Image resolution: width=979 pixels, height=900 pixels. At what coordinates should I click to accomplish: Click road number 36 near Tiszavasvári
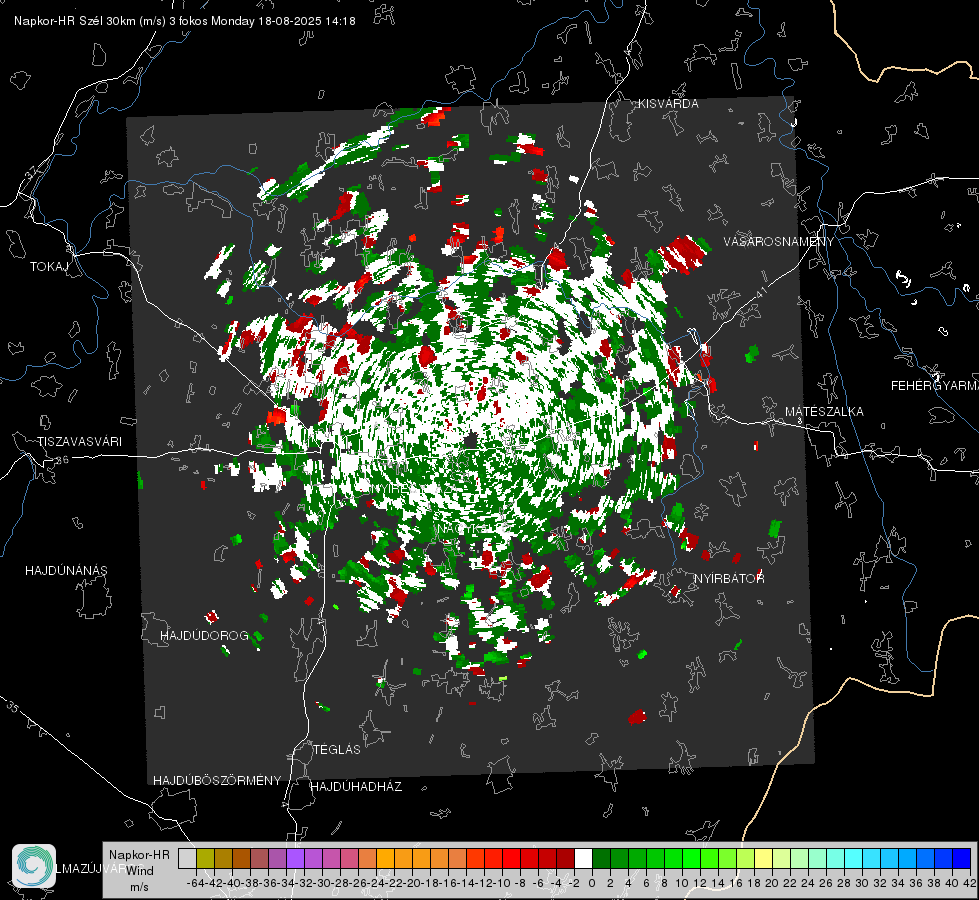pyautogui.click(x=62, y=460)
